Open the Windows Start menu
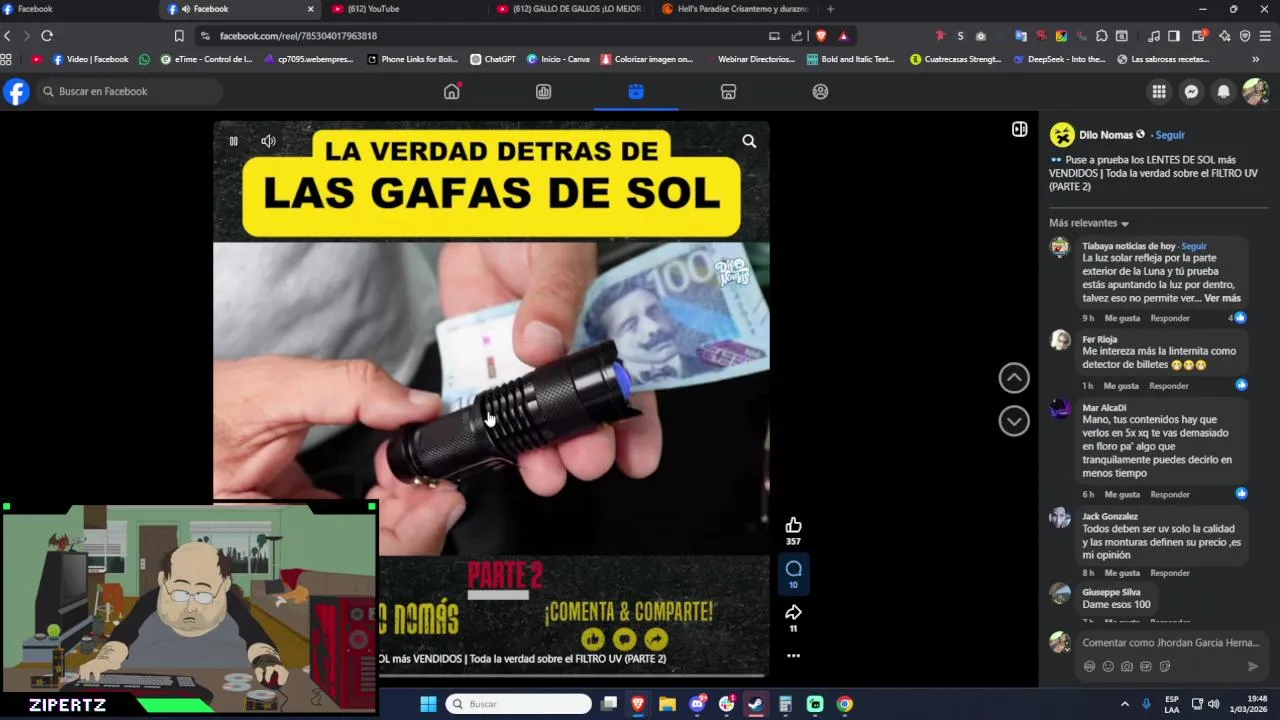This screenshot has width=1280, height=720. coord(428,704)
